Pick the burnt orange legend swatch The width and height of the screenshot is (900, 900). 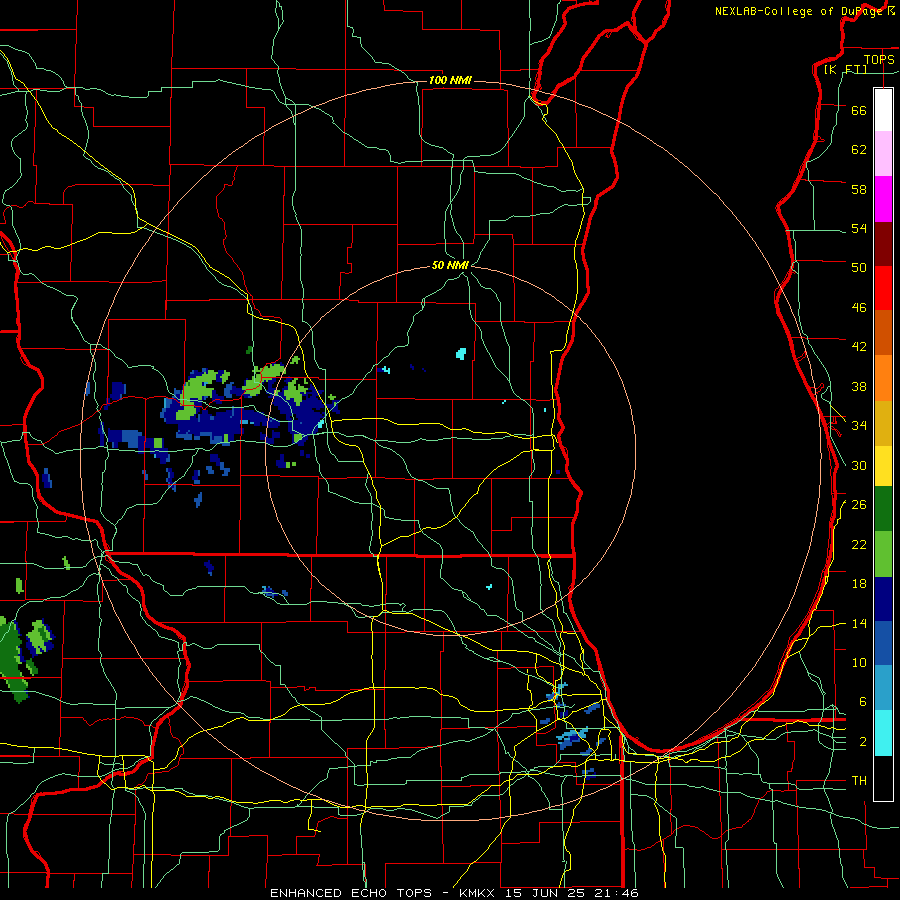883,332
